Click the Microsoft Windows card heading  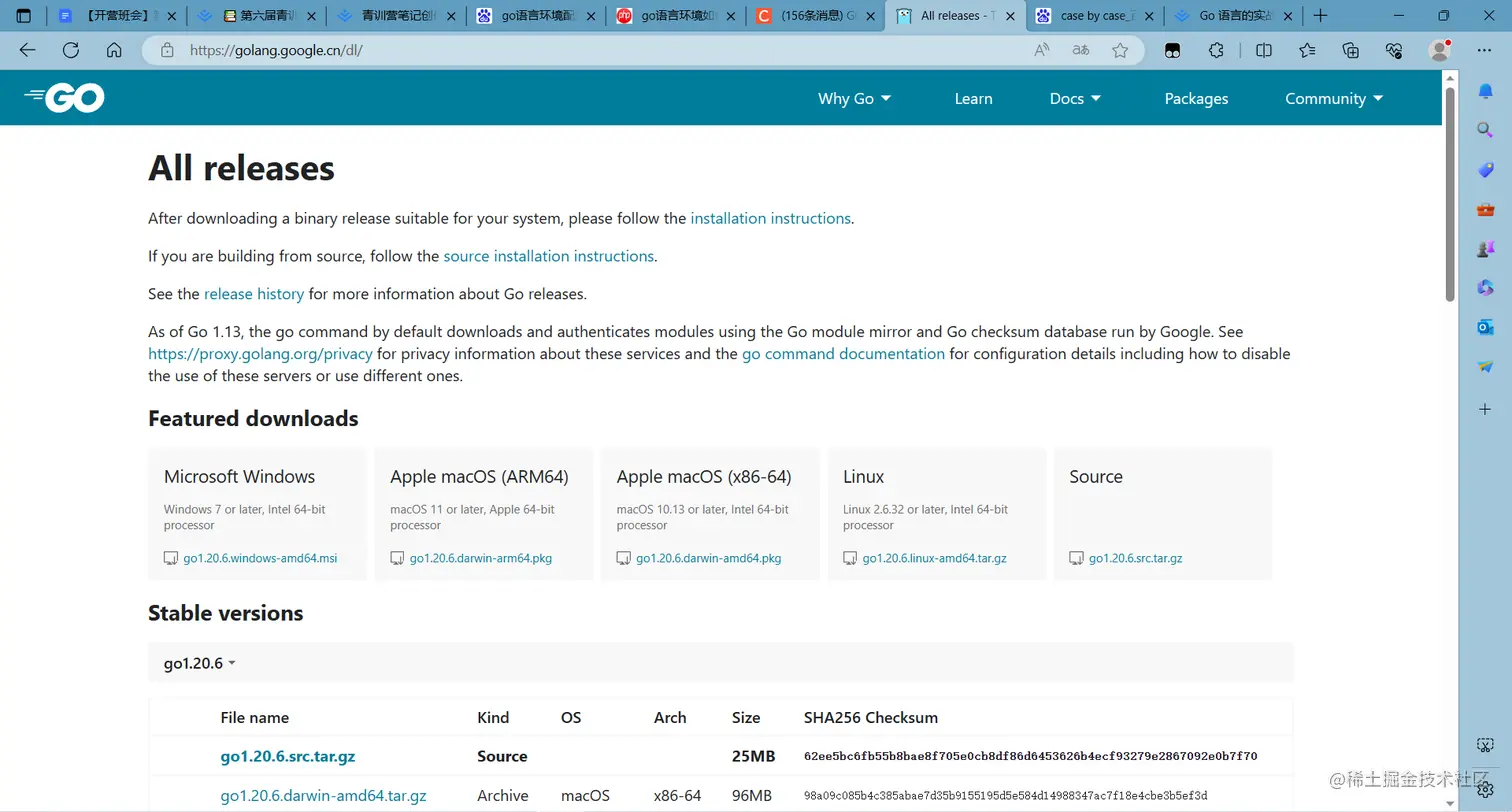tap(239, 477)
